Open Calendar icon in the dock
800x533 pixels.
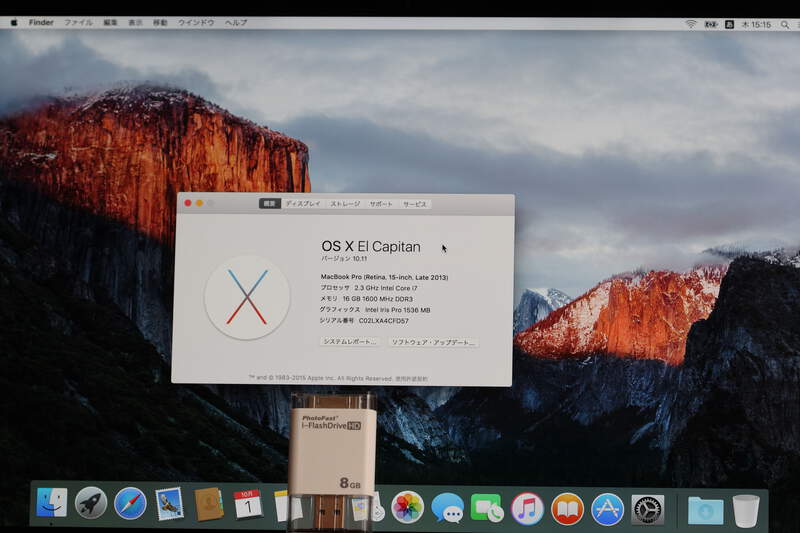click(x=247, y=504)
